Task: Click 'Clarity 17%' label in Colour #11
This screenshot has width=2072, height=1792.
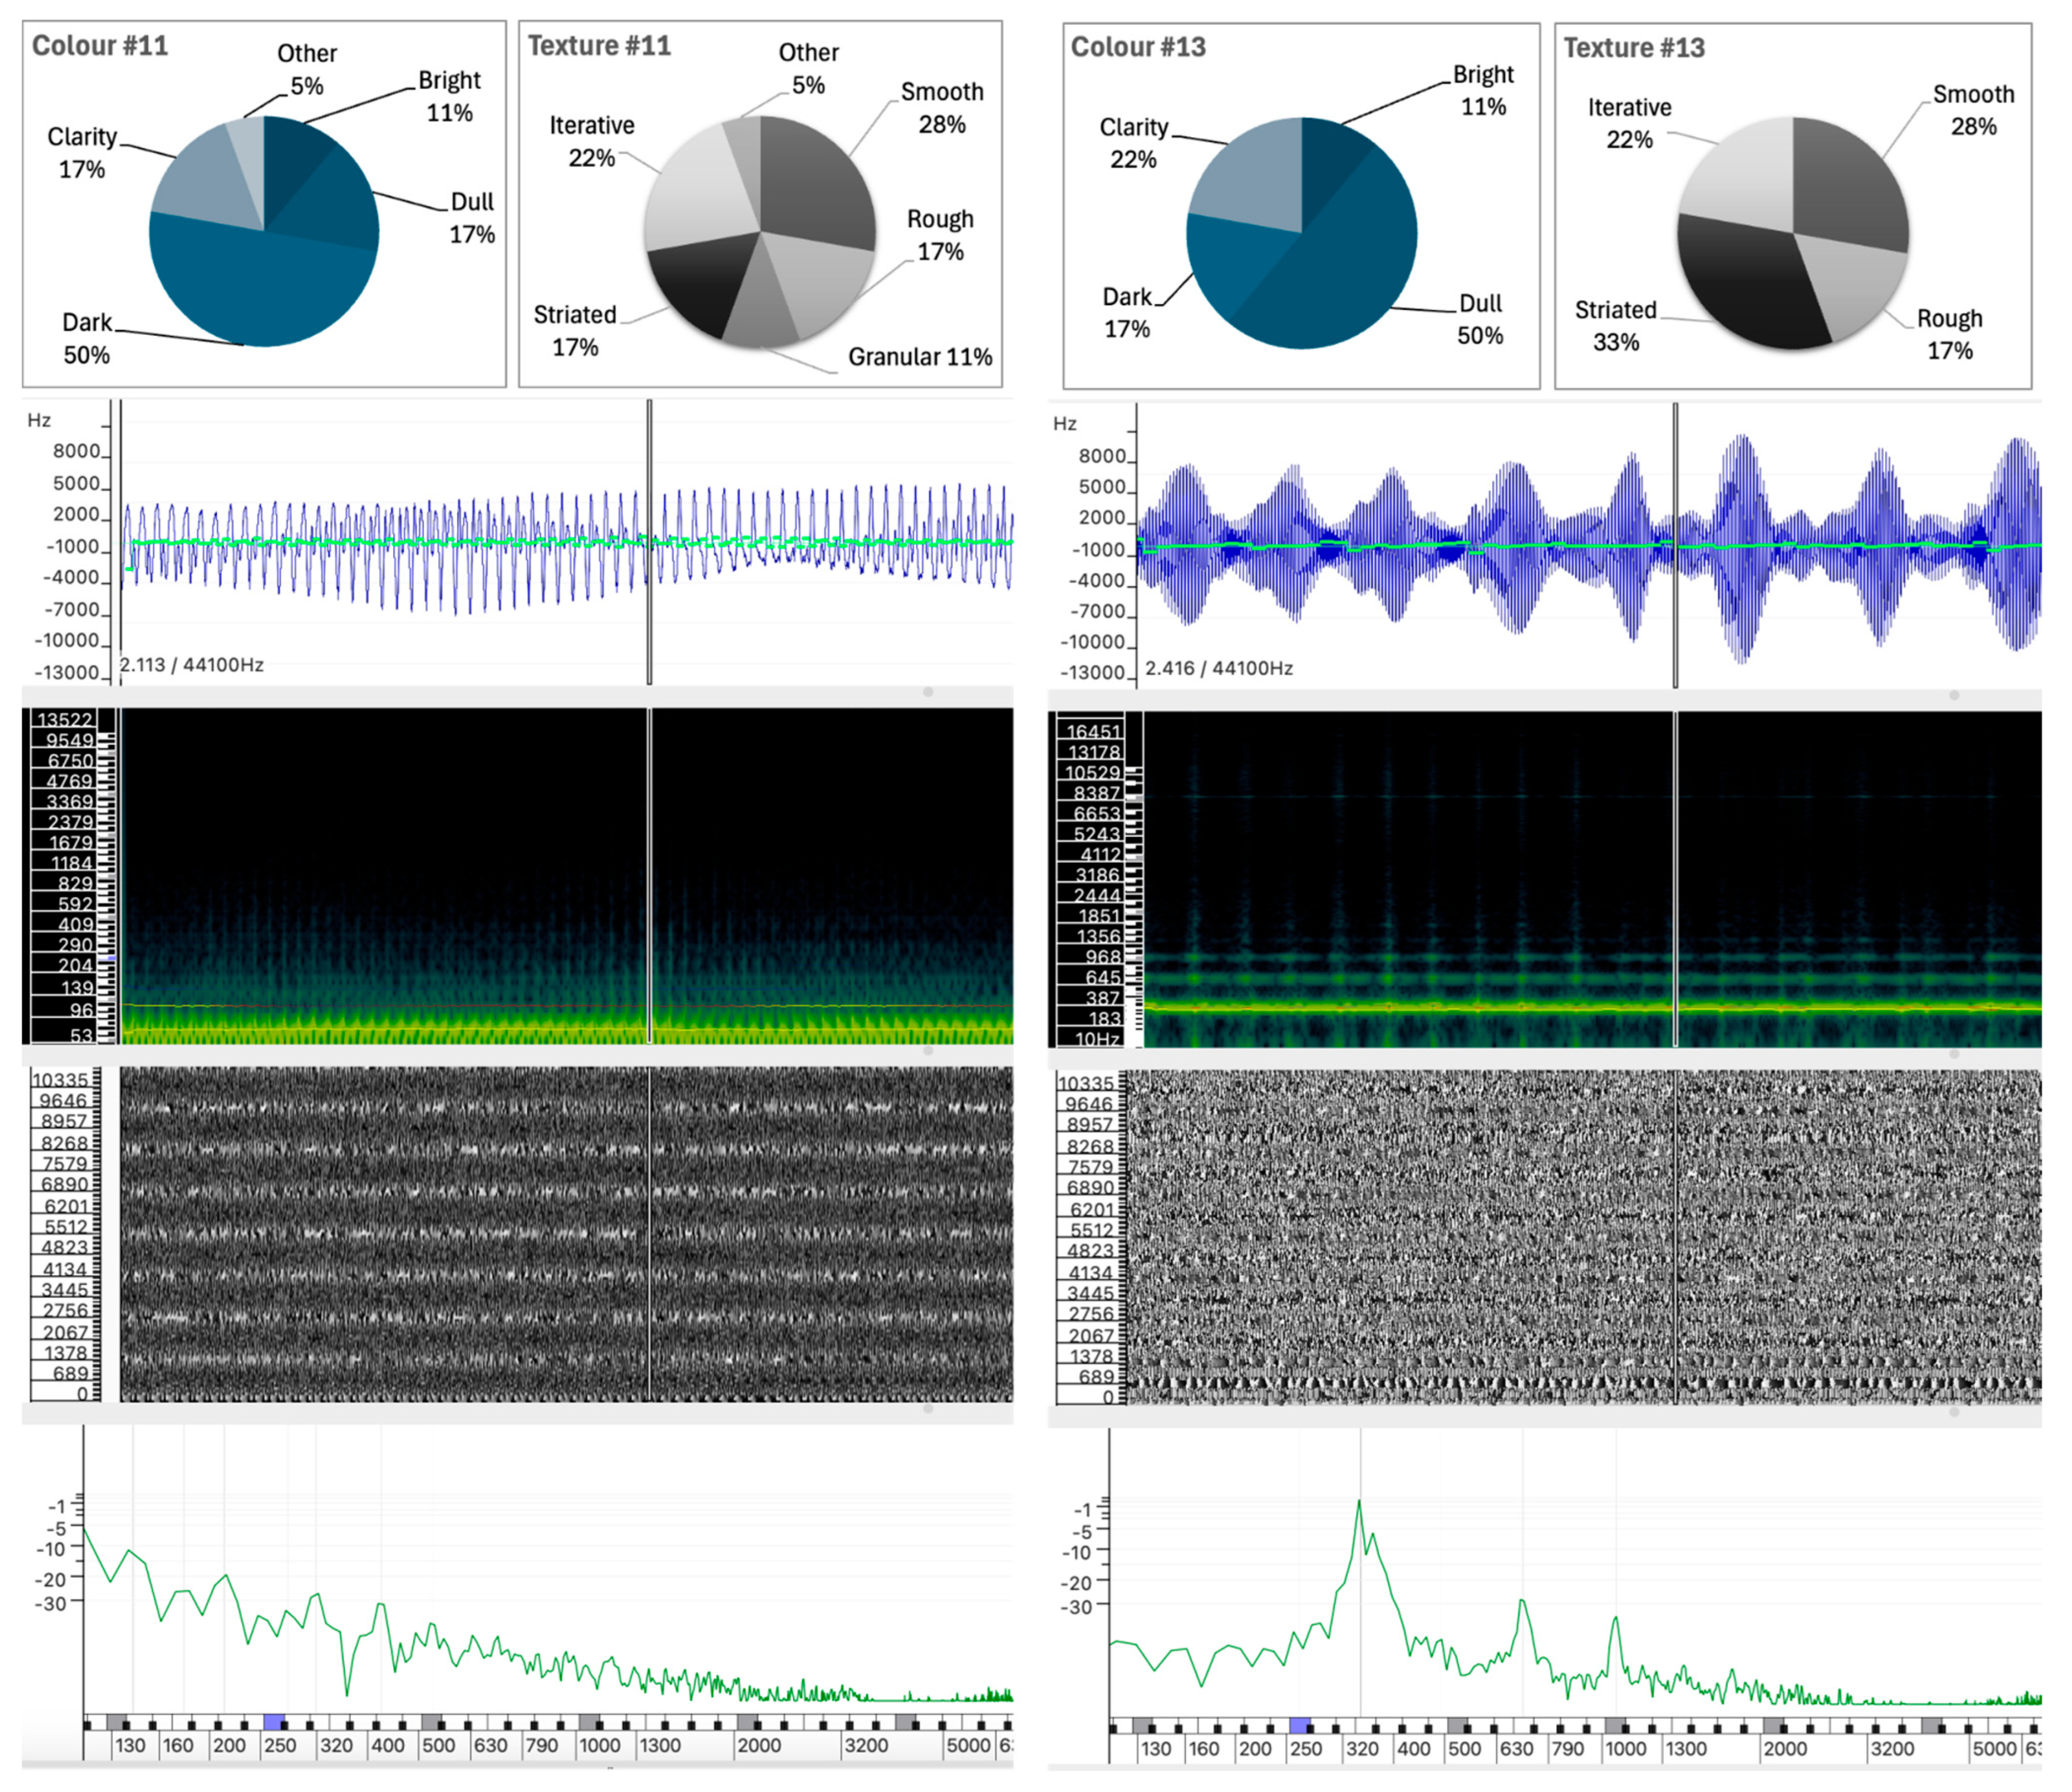Action: coord(82,152)
